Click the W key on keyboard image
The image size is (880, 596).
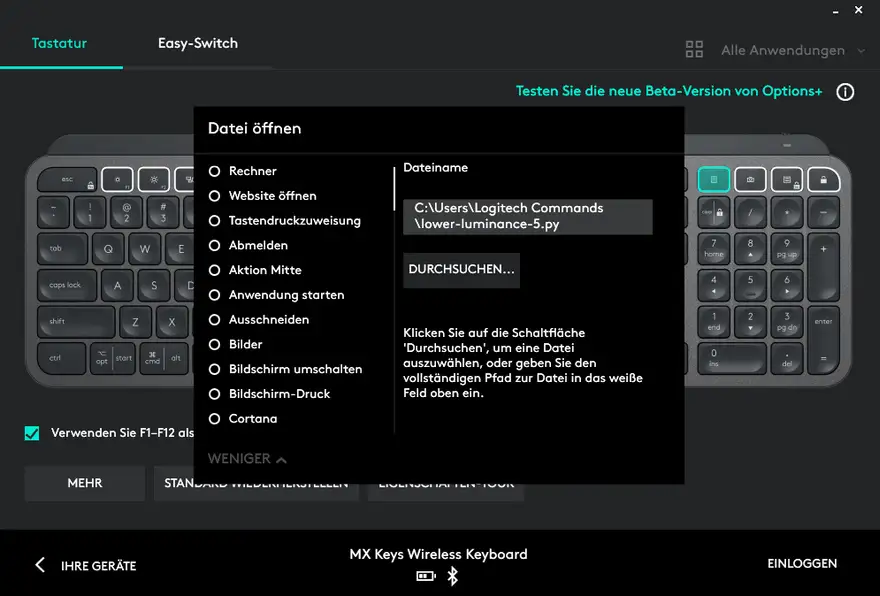pos(144,249)
